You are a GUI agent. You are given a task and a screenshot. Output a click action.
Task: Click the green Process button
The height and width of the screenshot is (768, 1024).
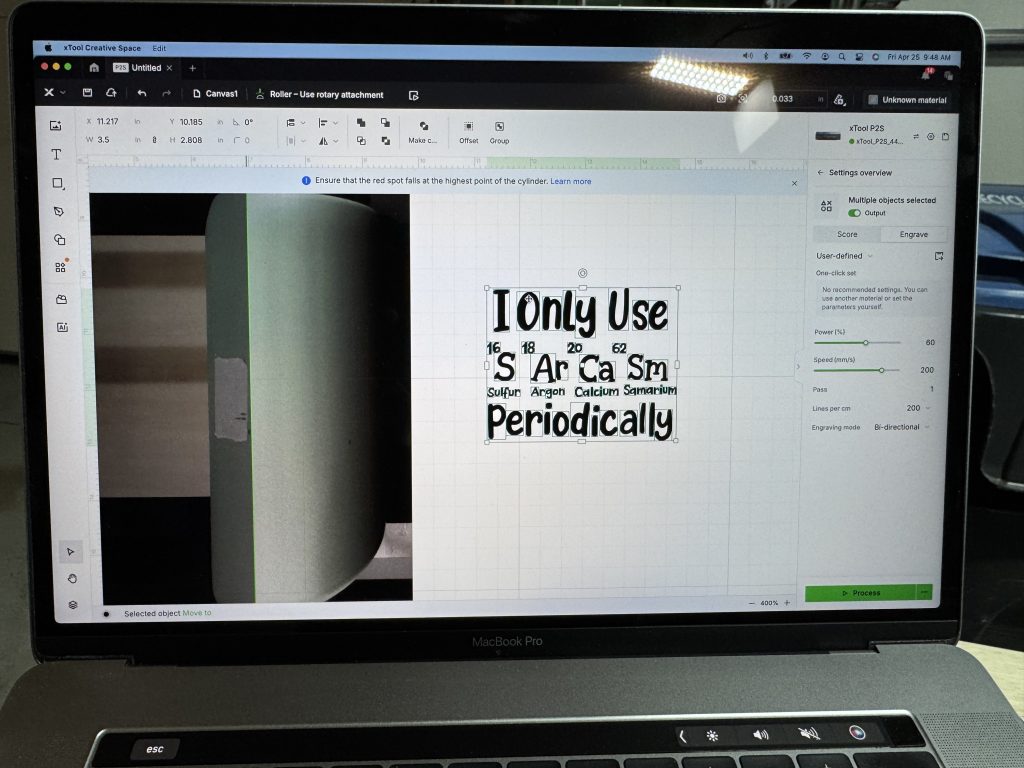[860, 593]
